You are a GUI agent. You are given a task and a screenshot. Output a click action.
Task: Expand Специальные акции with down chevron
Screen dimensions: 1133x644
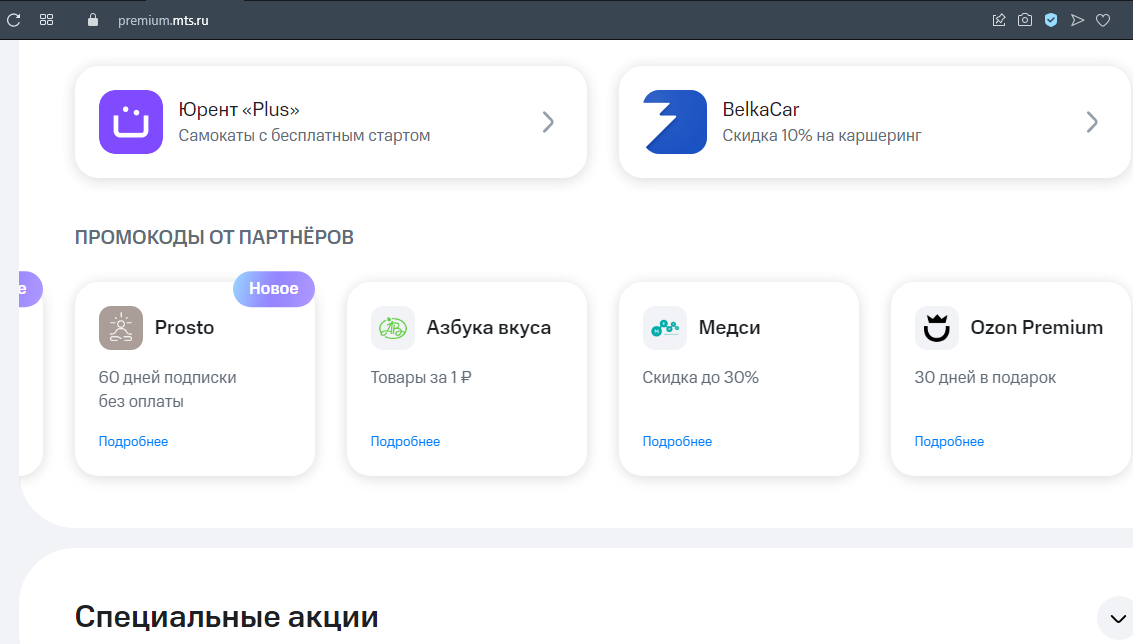coord(1117,619)
